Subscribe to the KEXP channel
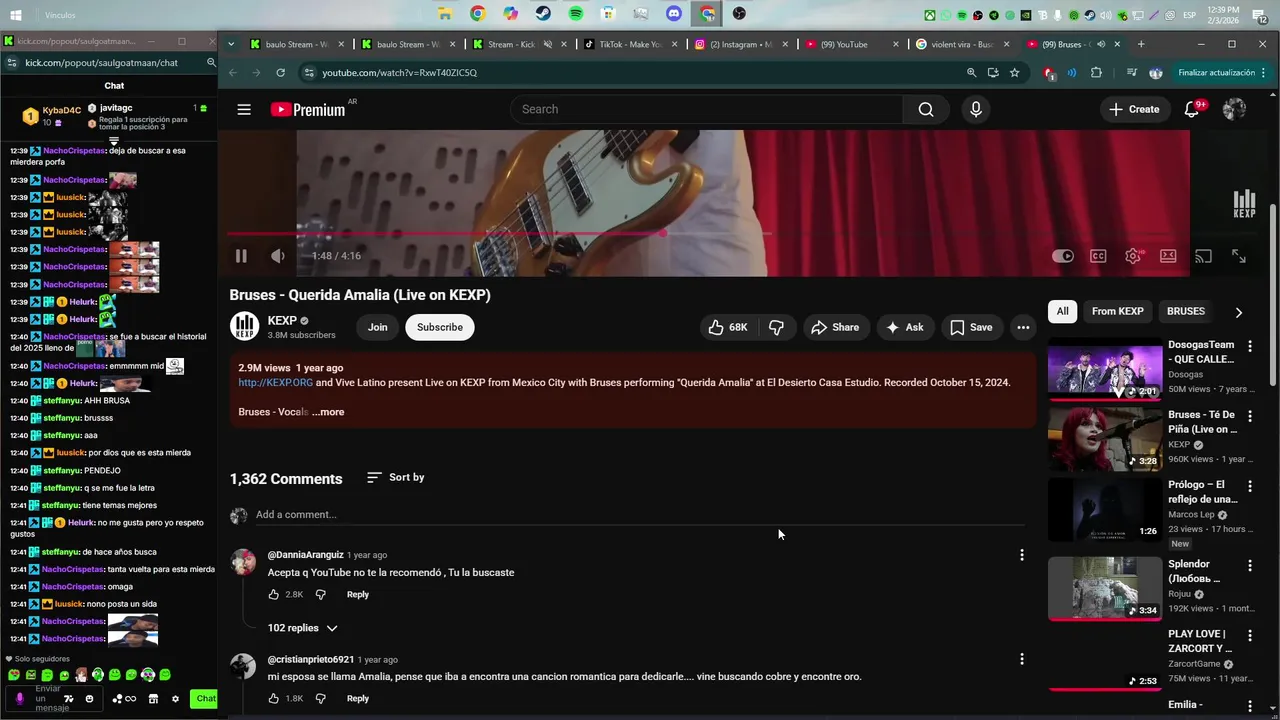This screenshot has width=1280, height=720. click(x=440, y=327)
